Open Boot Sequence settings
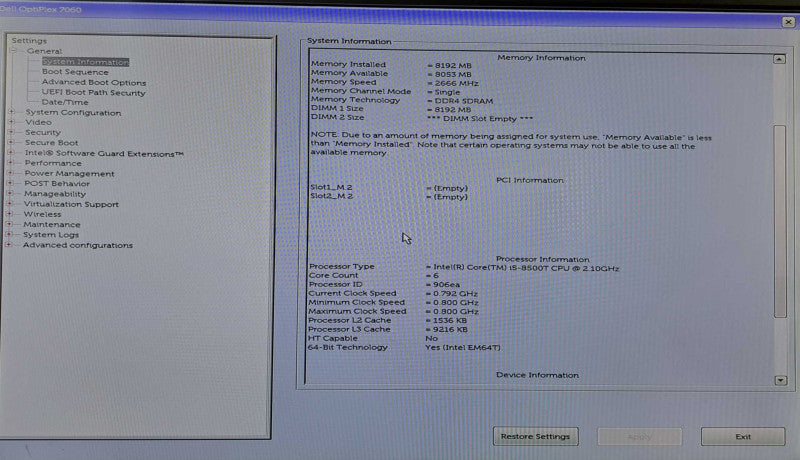 [75, 72]
